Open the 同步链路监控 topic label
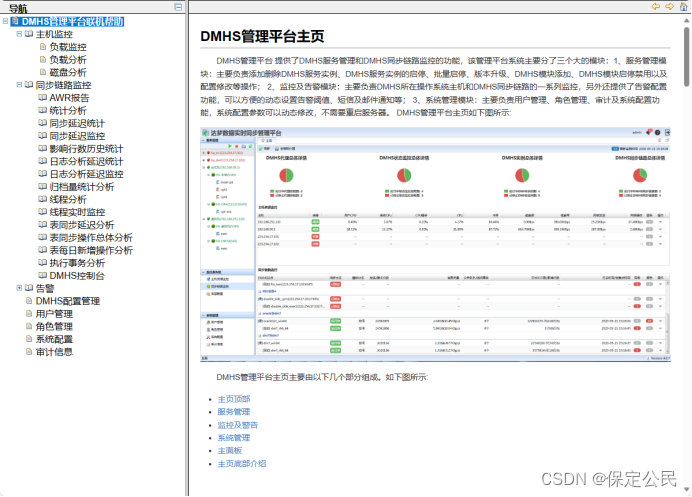 (x=63, y=85)
